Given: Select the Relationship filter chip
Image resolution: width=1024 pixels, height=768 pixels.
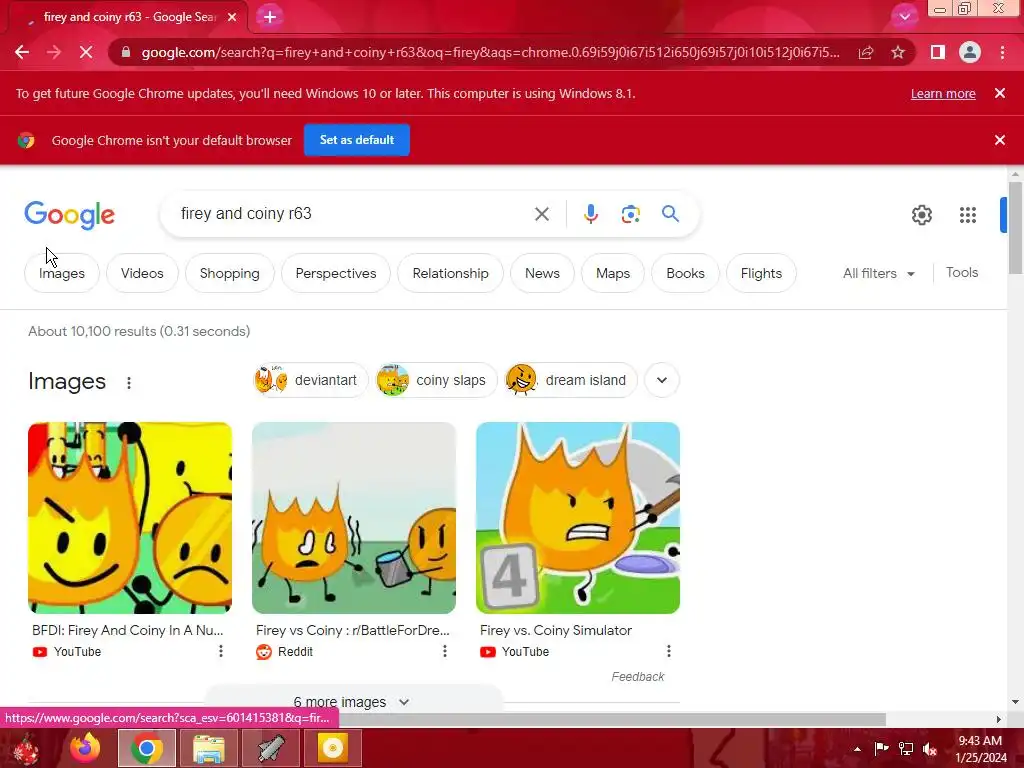Looking at the screenshot, I should (450, 273).
